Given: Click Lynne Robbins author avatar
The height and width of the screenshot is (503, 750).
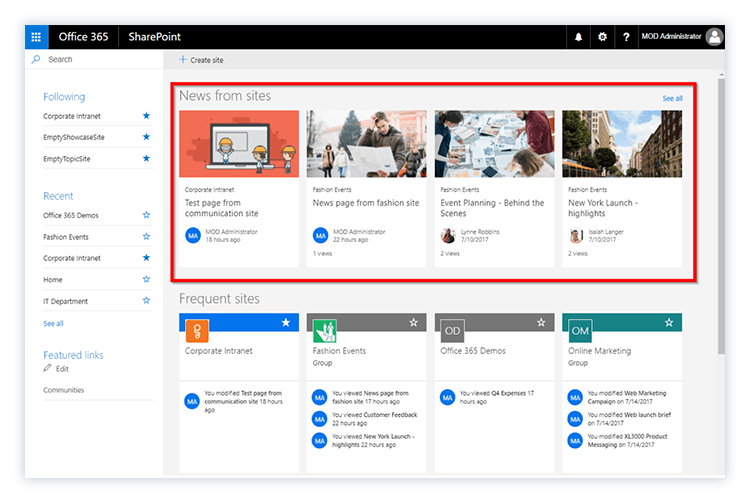Looking at the screenshot, I should [448, 235].
